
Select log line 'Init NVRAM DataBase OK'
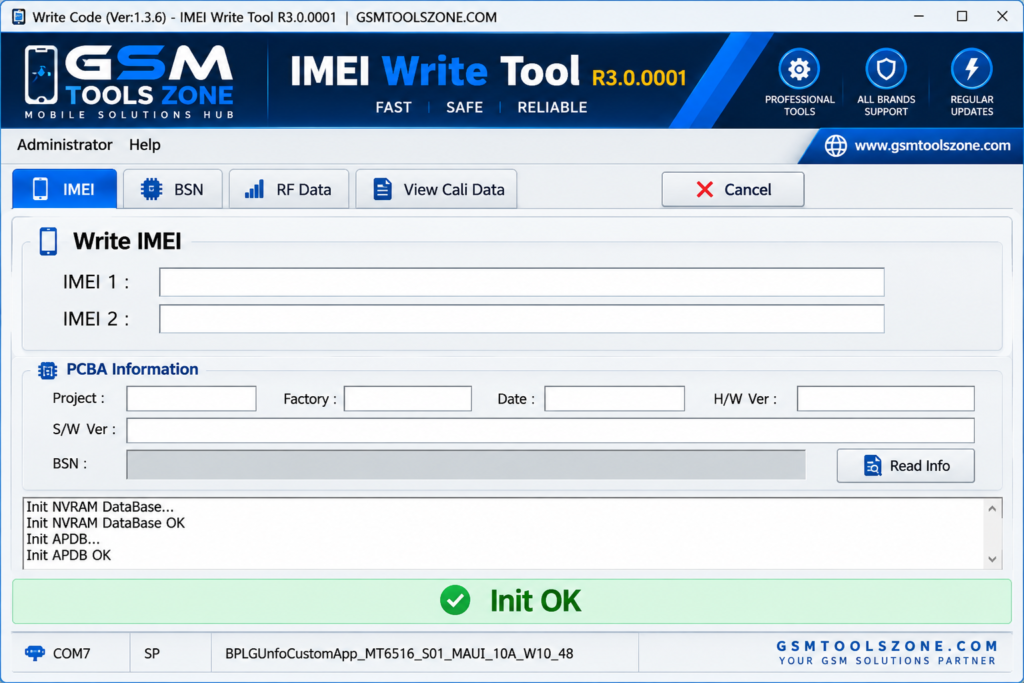point(106,523)
